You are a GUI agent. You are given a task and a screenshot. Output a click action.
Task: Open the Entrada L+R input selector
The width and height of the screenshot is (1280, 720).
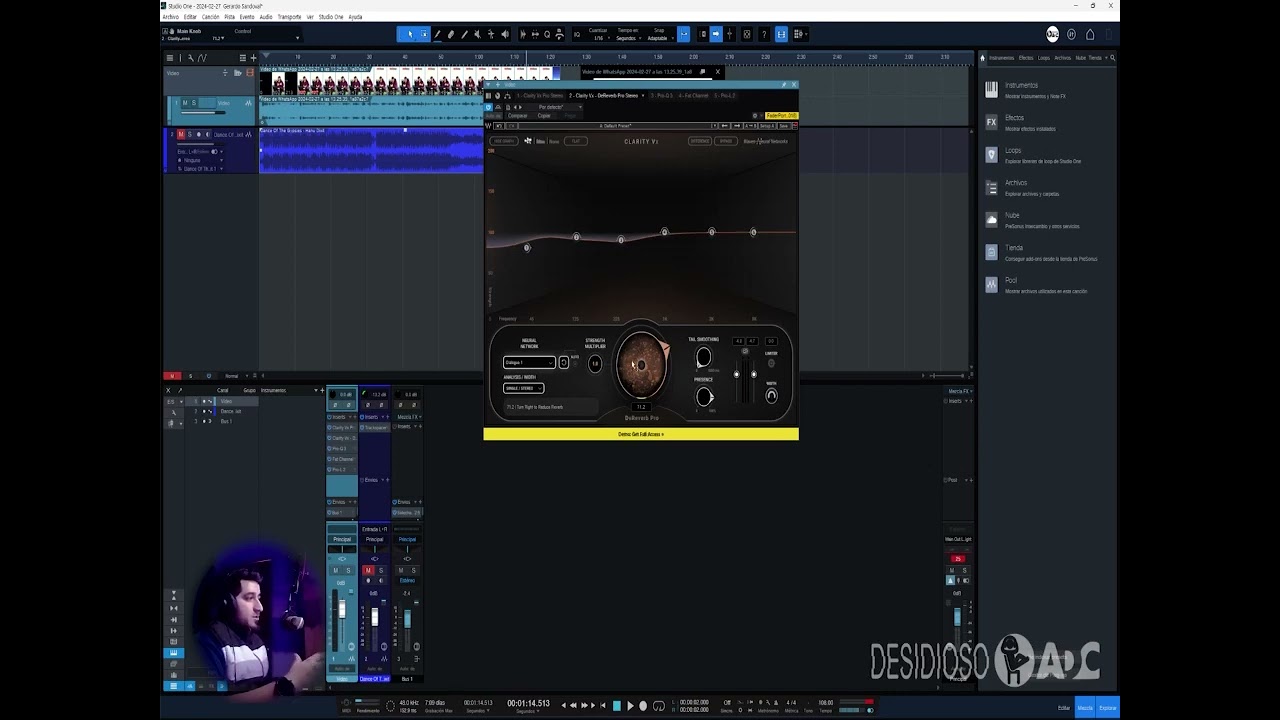[x=375, y=529]
